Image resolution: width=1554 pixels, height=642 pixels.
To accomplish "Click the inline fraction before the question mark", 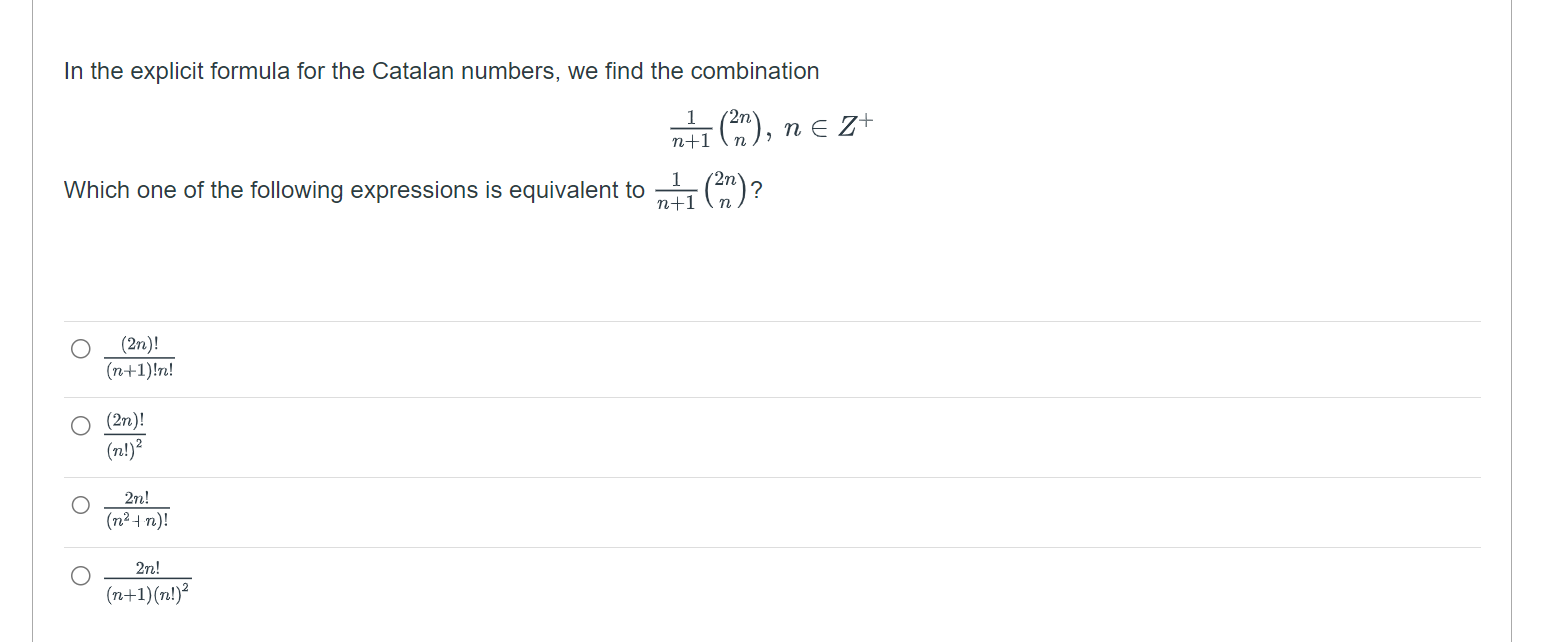I will [x=701, y=191].
